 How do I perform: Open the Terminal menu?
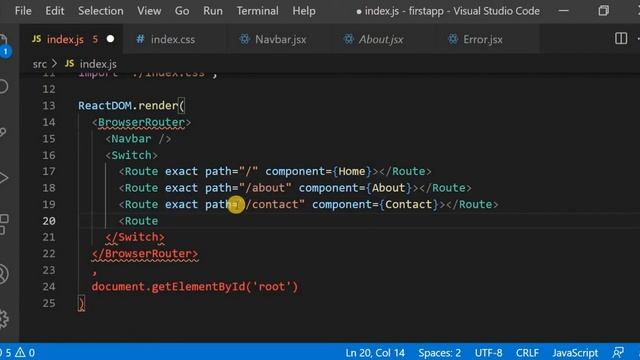[258, 11]
